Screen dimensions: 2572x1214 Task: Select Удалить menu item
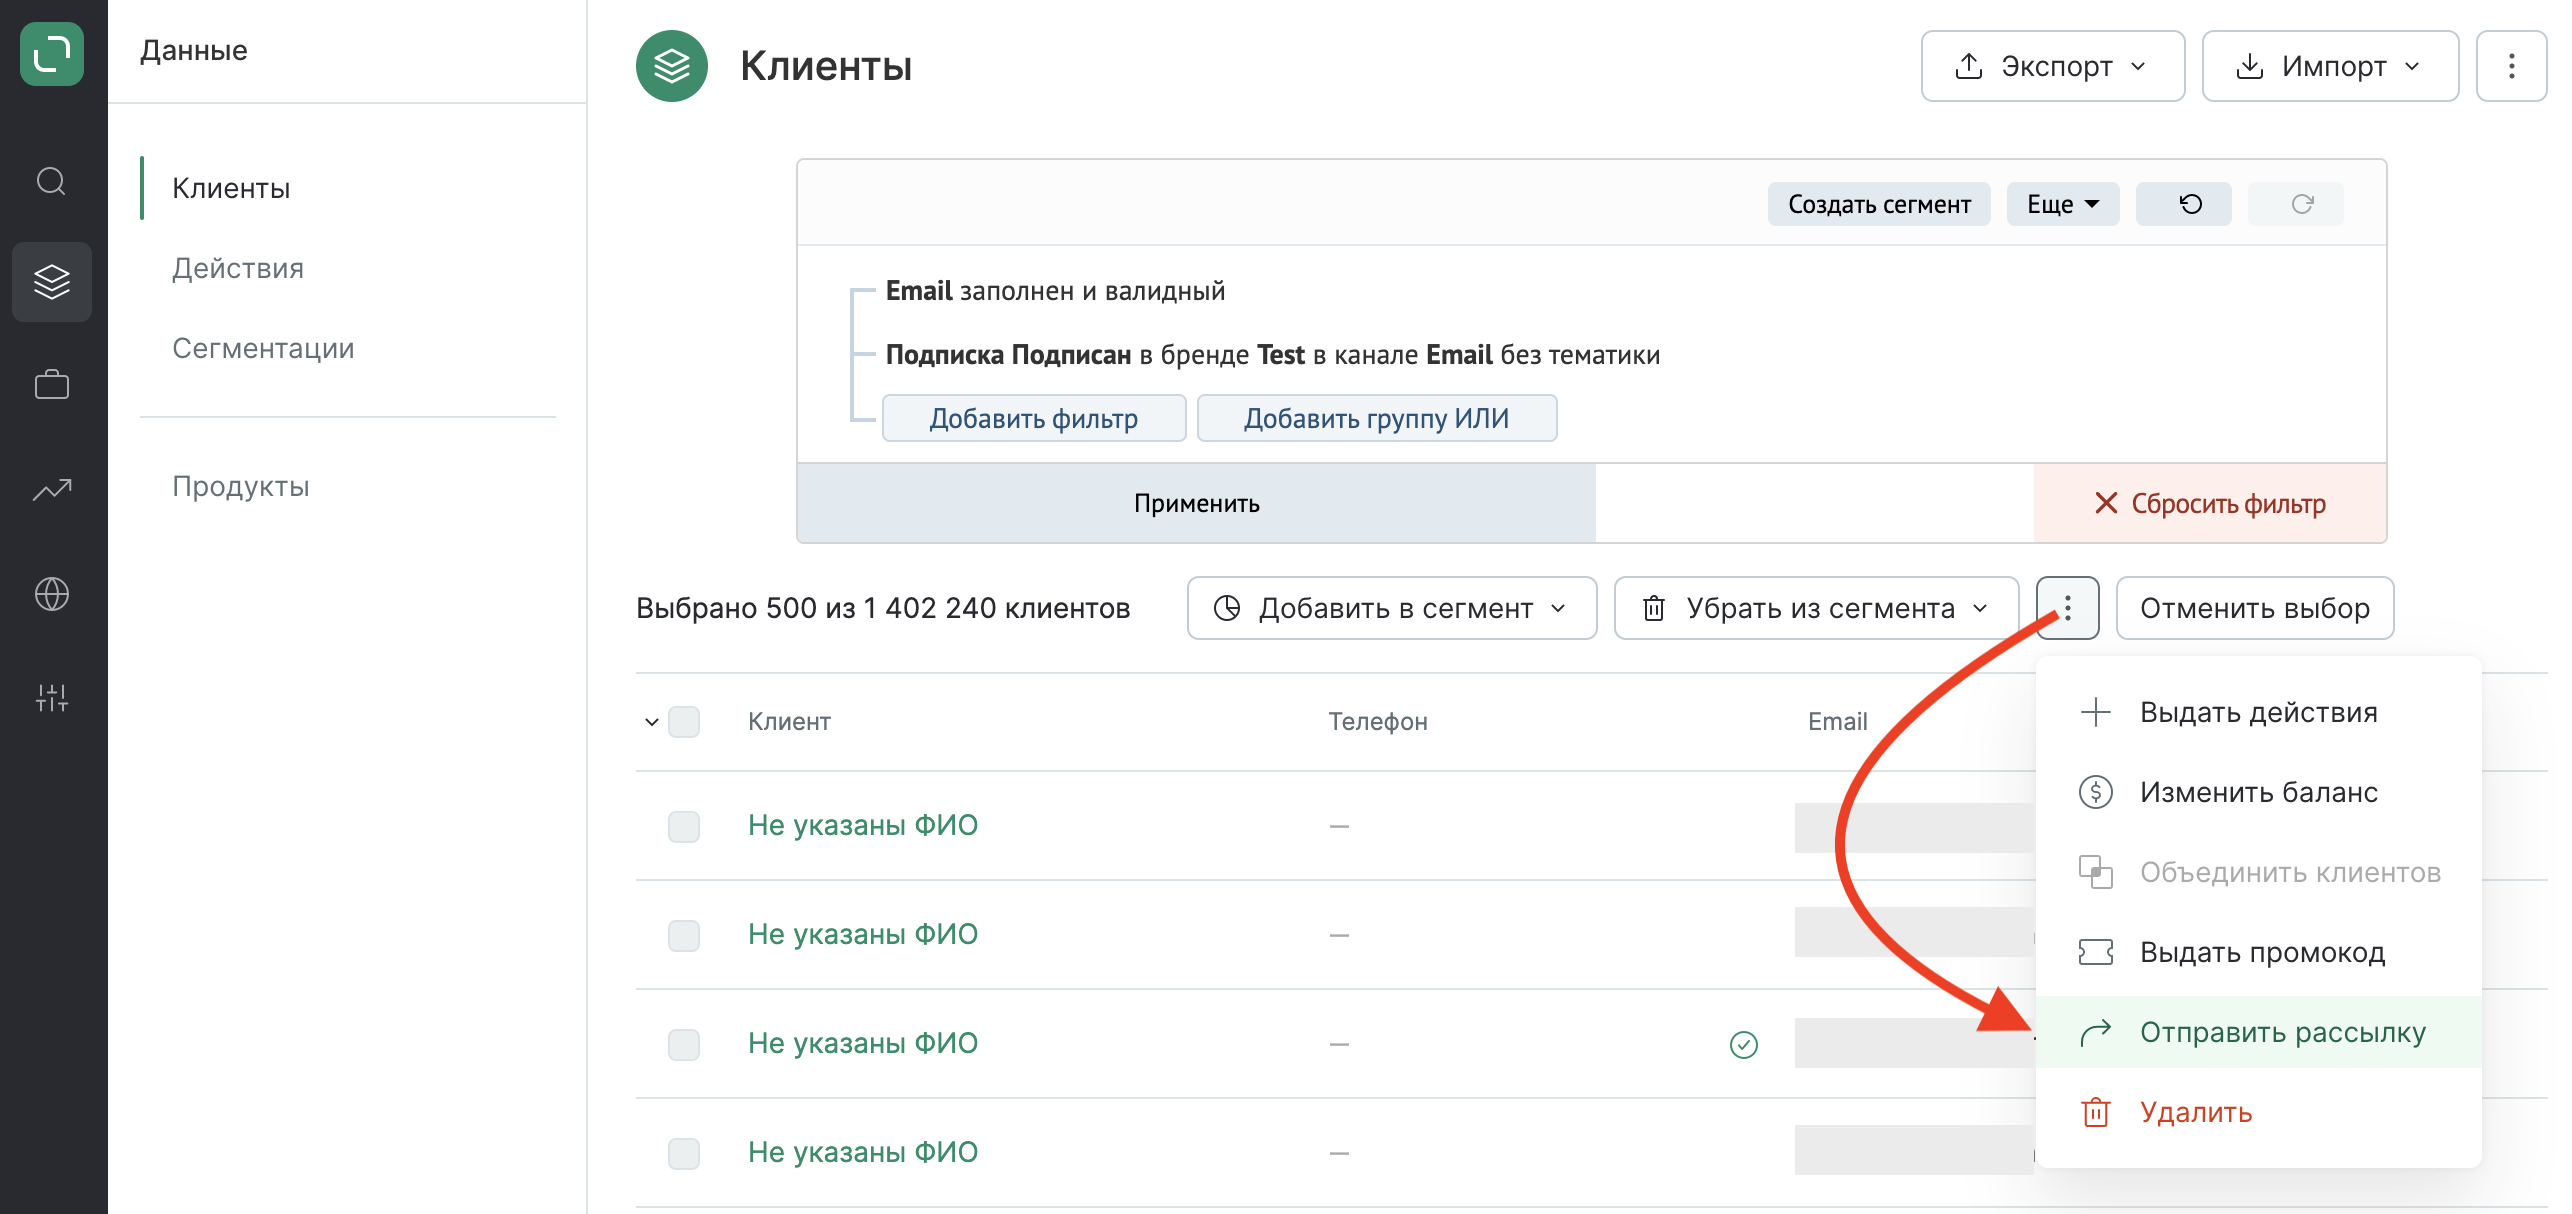(x=2258, y=1112)
